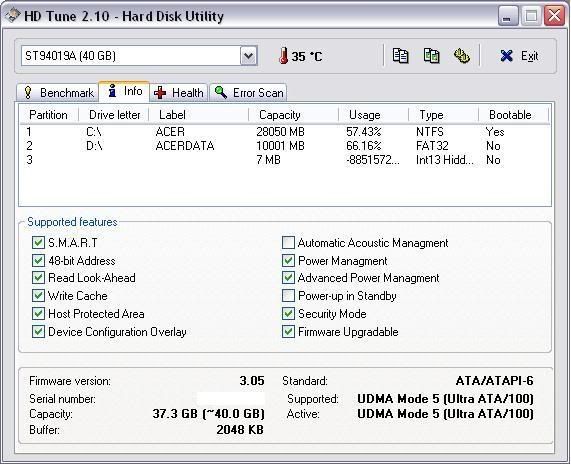Click the 28050 MB capacity cell

(x=280, y=131)
